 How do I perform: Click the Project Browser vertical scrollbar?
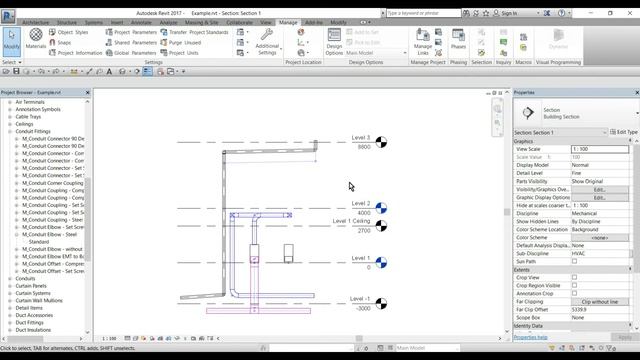(88, 218)
